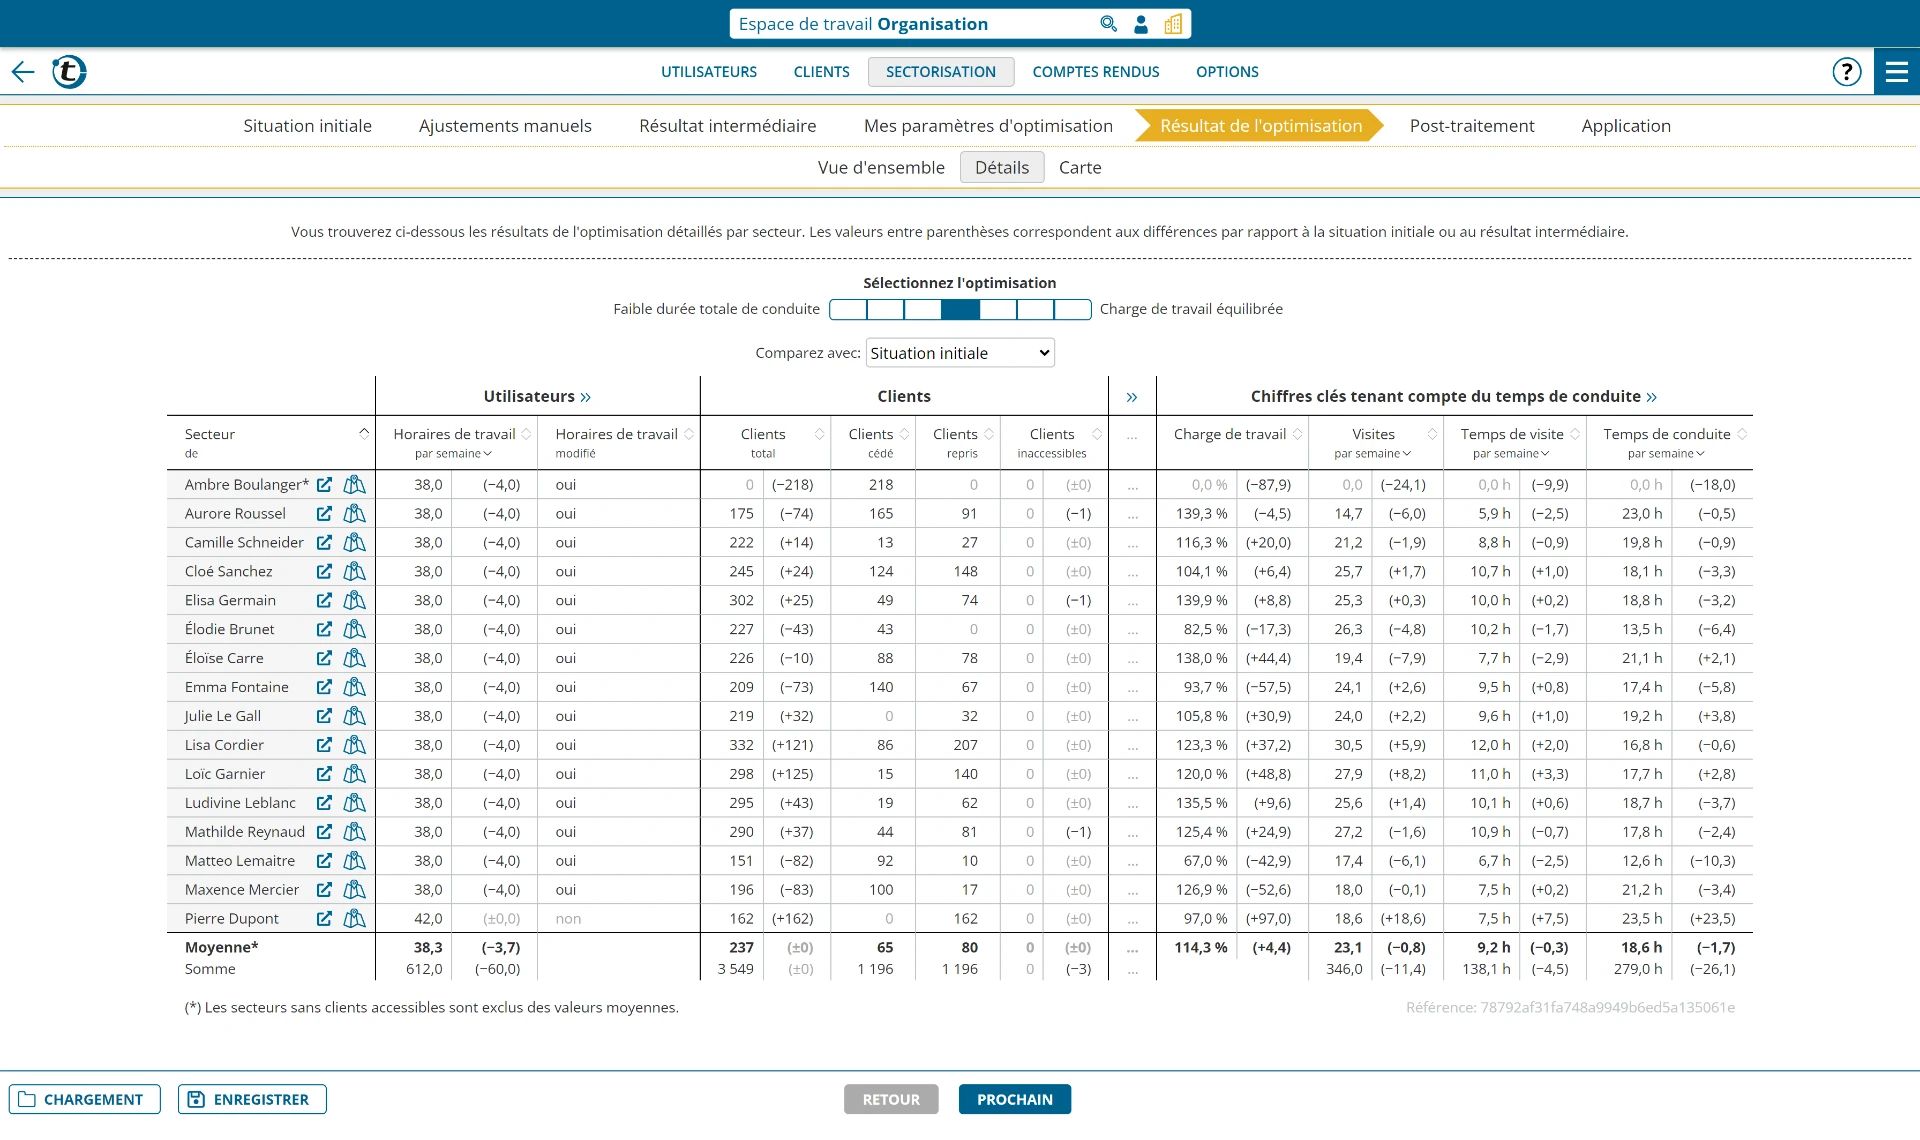
Task: Open Lisa Cordier sector edit icon
Action: (324, 746)
